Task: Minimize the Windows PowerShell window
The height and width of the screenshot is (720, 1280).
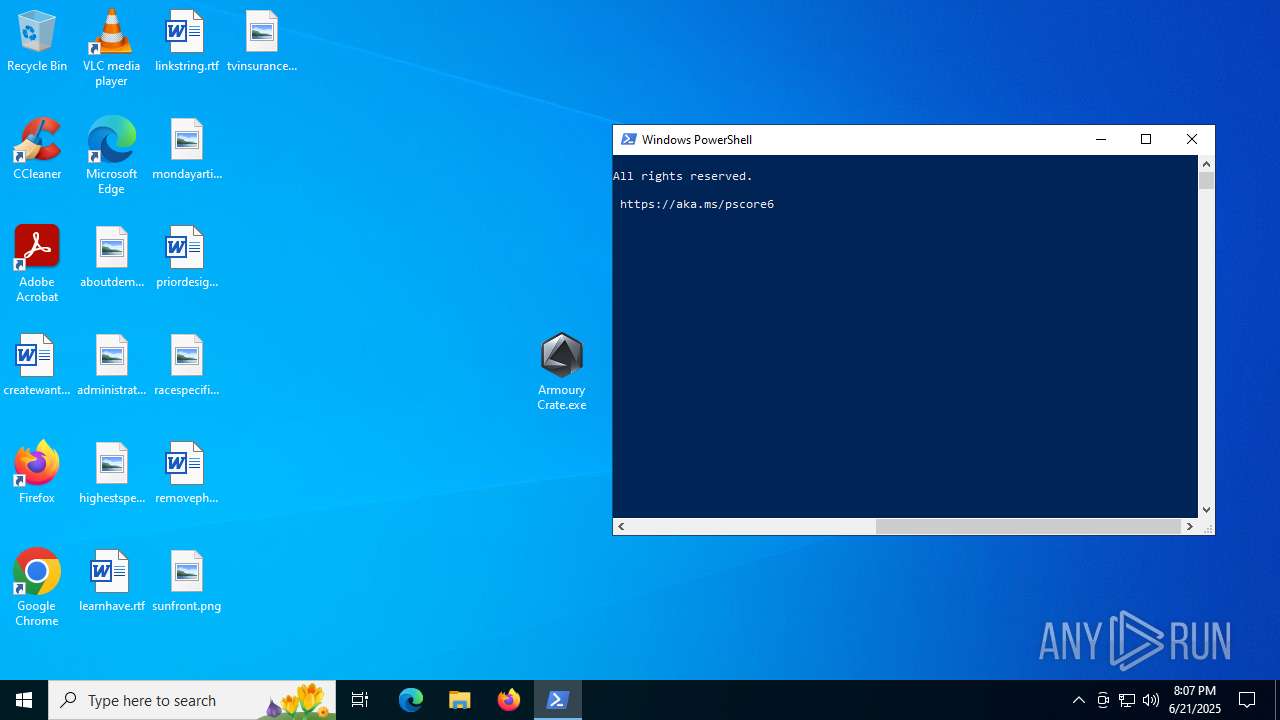Action: pyautogui.click(x=1101, y=139)
